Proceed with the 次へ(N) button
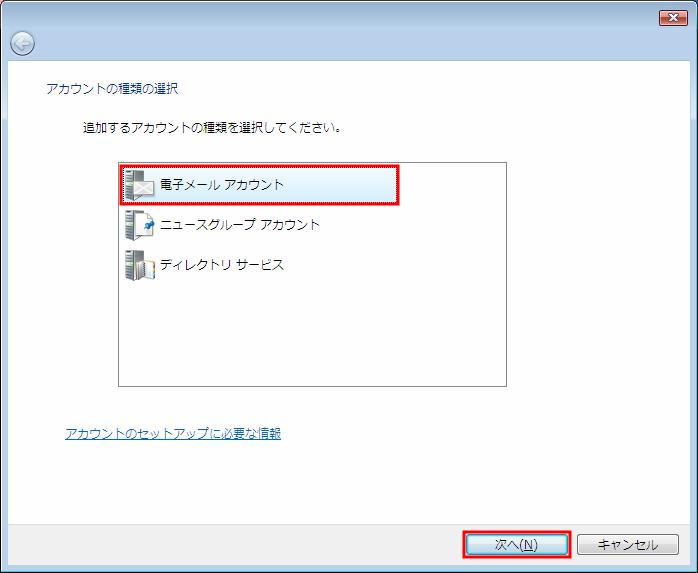This screenshot has height=573, width=698. point(516,544)
